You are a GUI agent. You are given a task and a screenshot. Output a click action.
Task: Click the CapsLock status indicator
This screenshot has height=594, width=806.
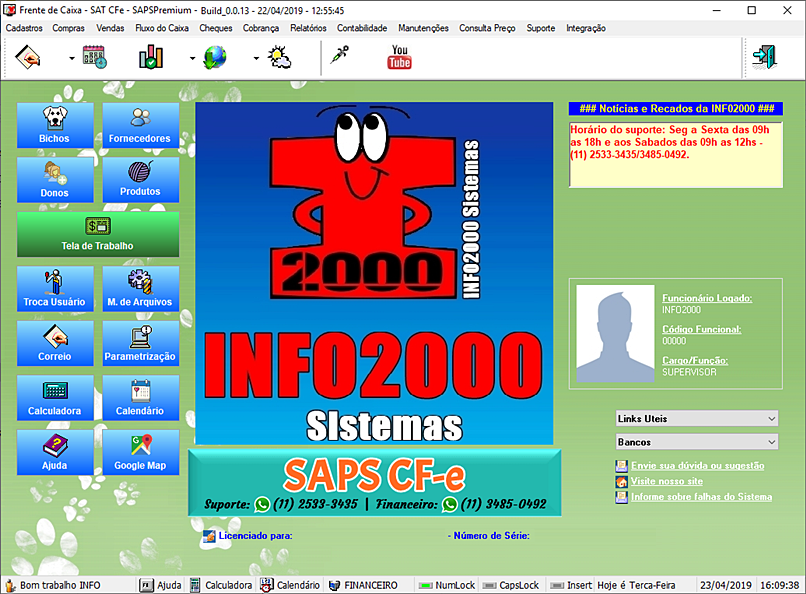click(x=511, y=585)
